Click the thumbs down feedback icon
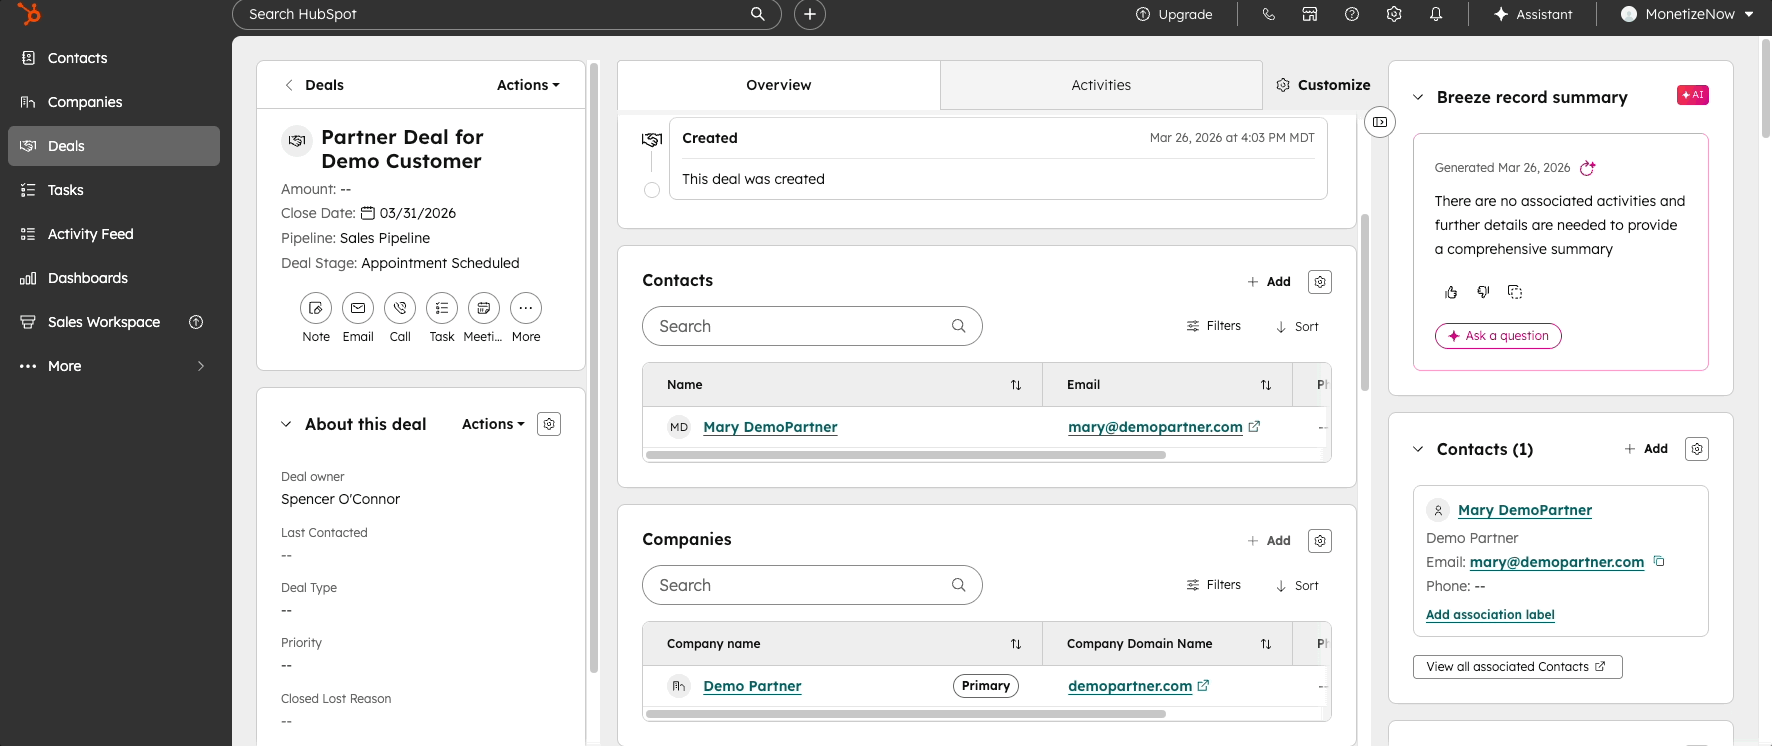1772x746 pixels. [x=1483, y=292]
